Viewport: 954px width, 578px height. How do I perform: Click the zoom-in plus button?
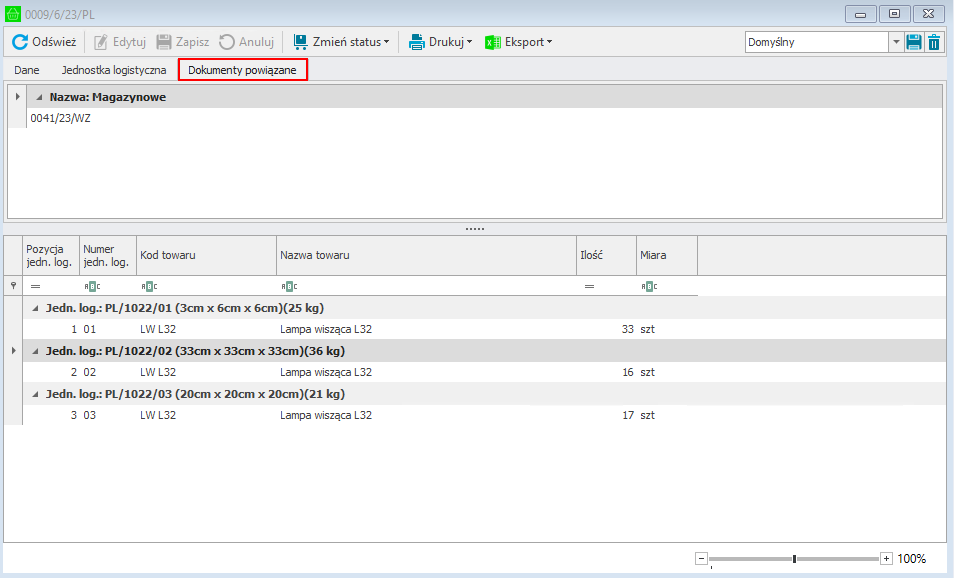886,559
